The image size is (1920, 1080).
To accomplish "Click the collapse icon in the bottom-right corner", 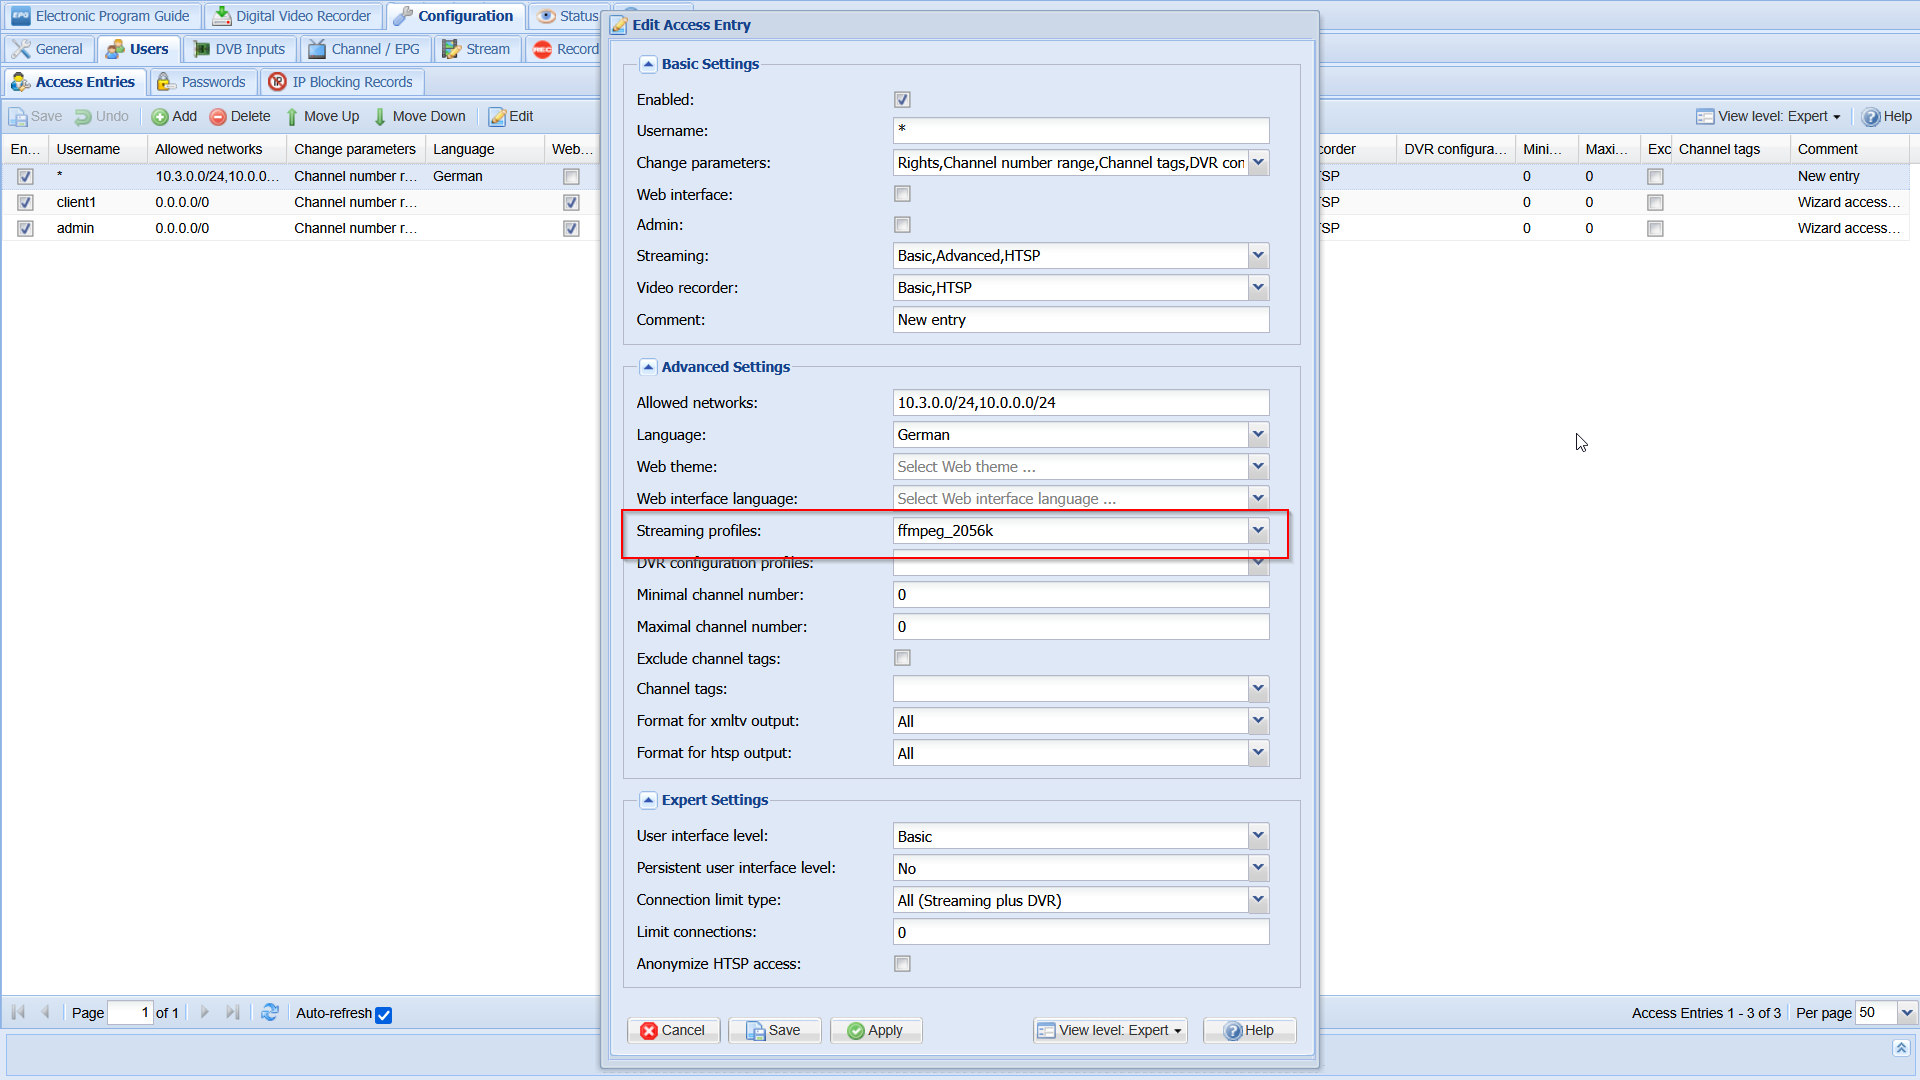I will (1900, 1047).
